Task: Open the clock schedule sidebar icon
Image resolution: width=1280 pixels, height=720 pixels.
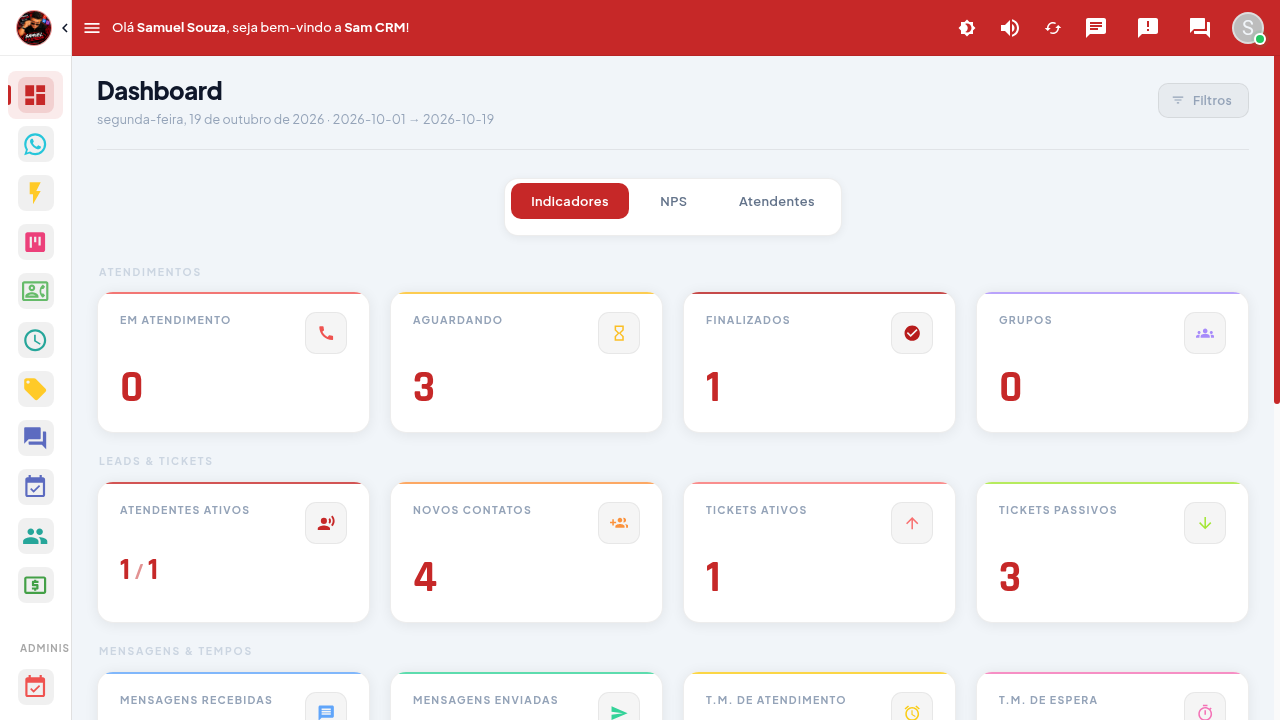Action: (x=36, y=340)
